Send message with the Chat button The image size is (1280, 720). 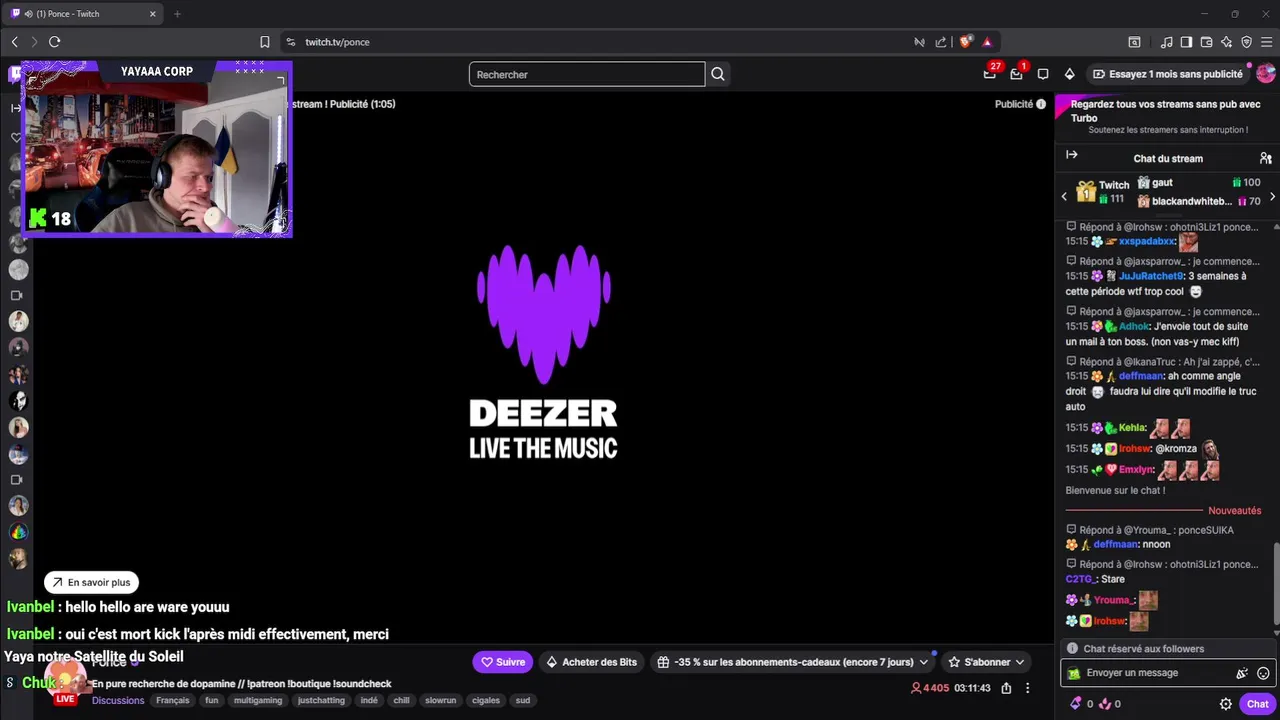point(1257,704)
